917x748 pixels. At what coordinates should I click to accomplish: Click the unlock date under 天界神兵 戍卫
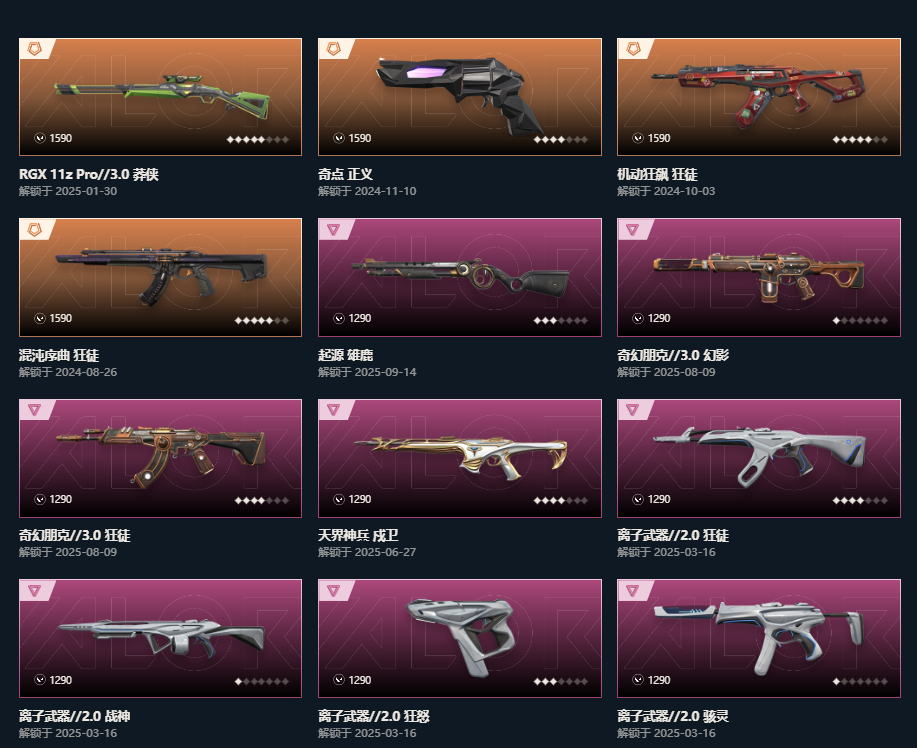point(367,551)
